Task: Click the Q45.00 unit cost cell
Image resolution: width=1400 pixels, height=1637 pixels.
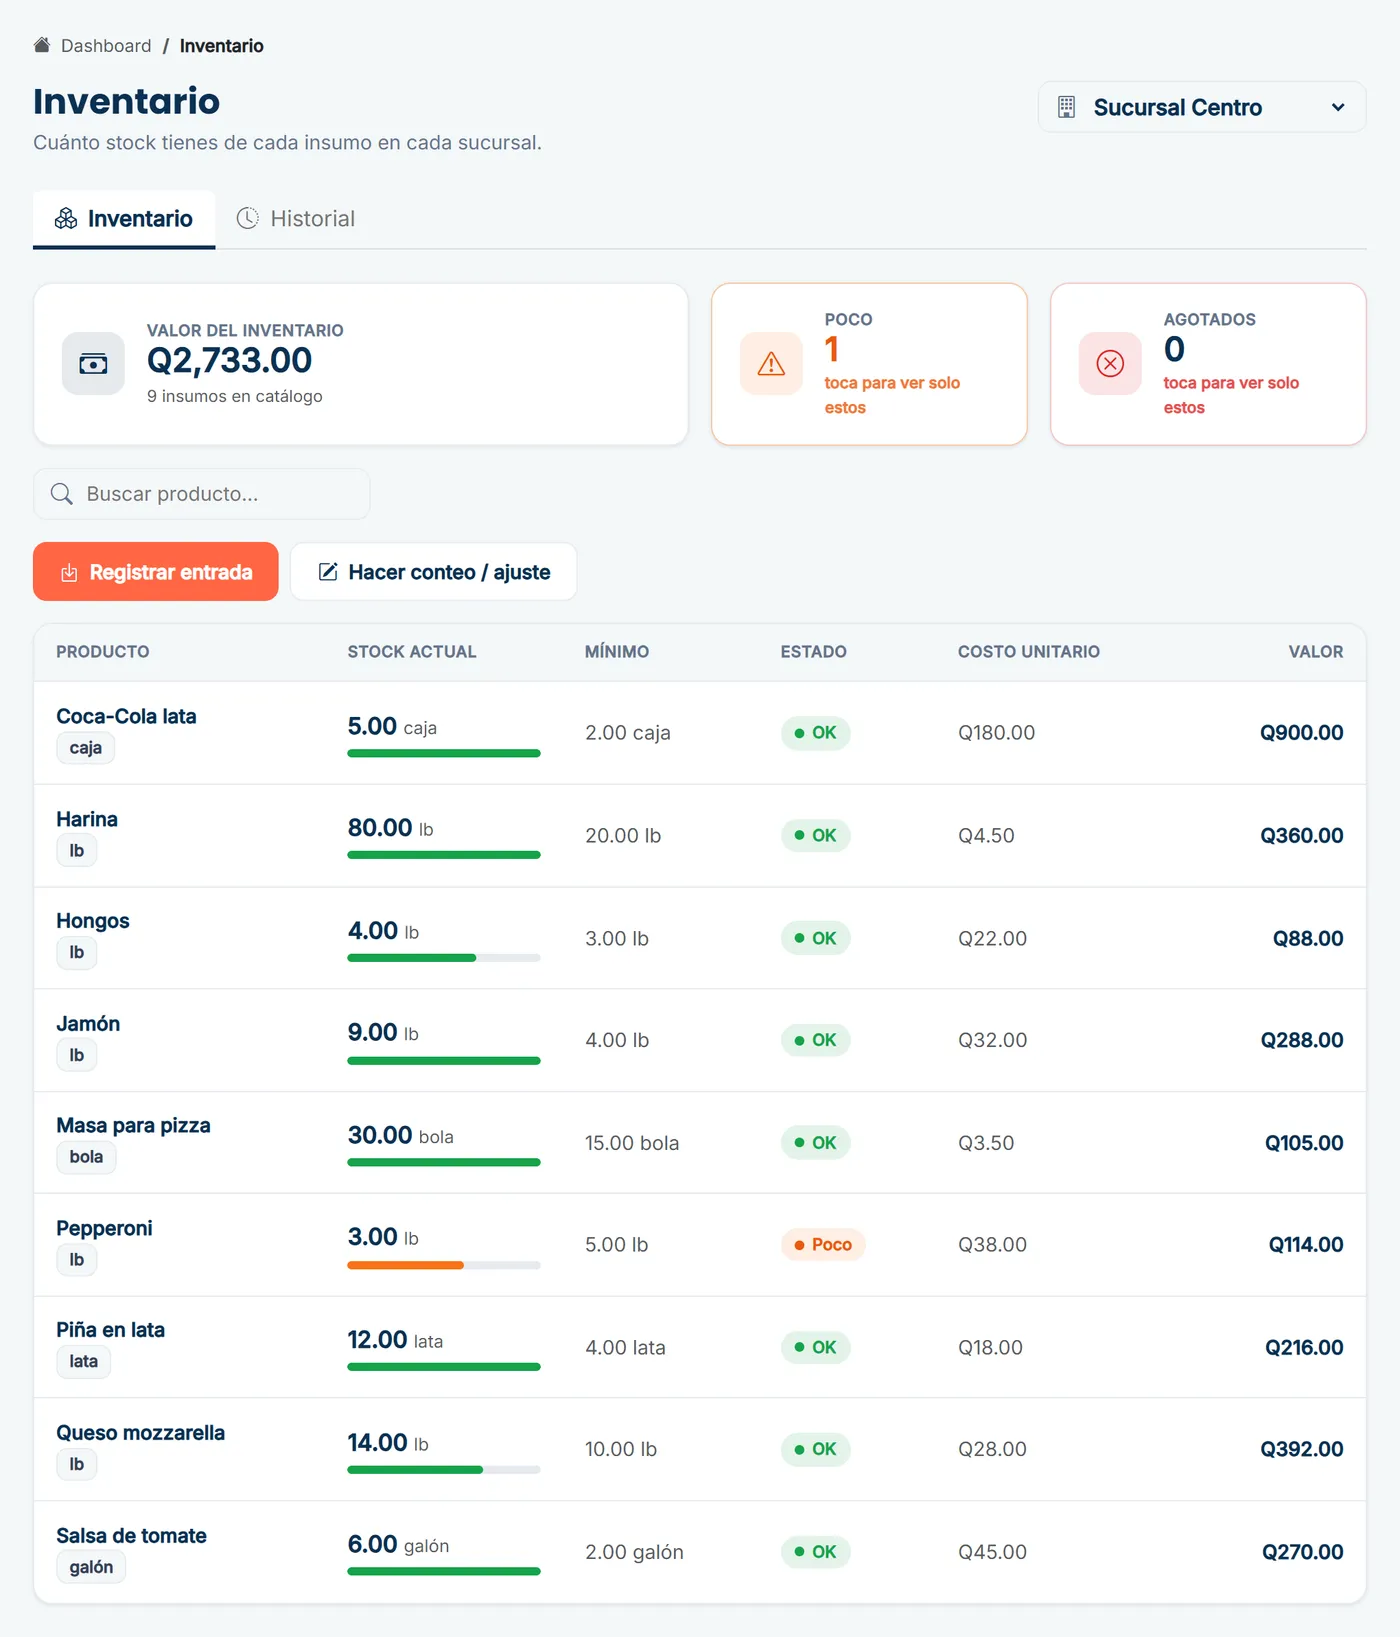Action: point(992,1552)
